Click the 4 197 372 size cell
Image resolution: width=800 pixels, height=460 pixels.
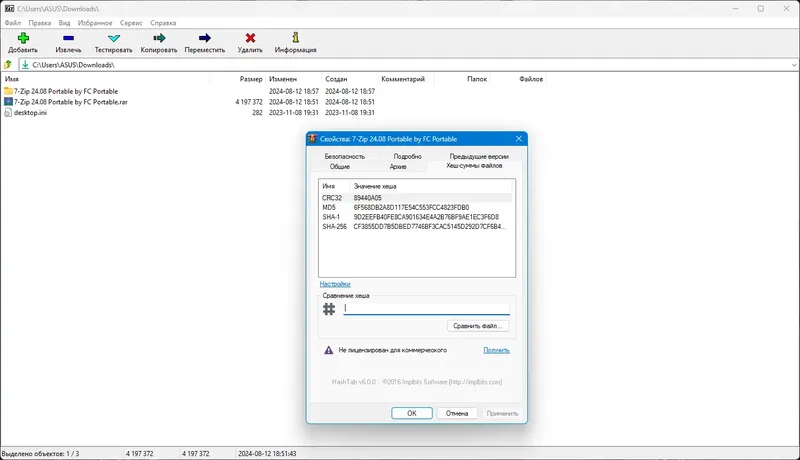[249, 101]
